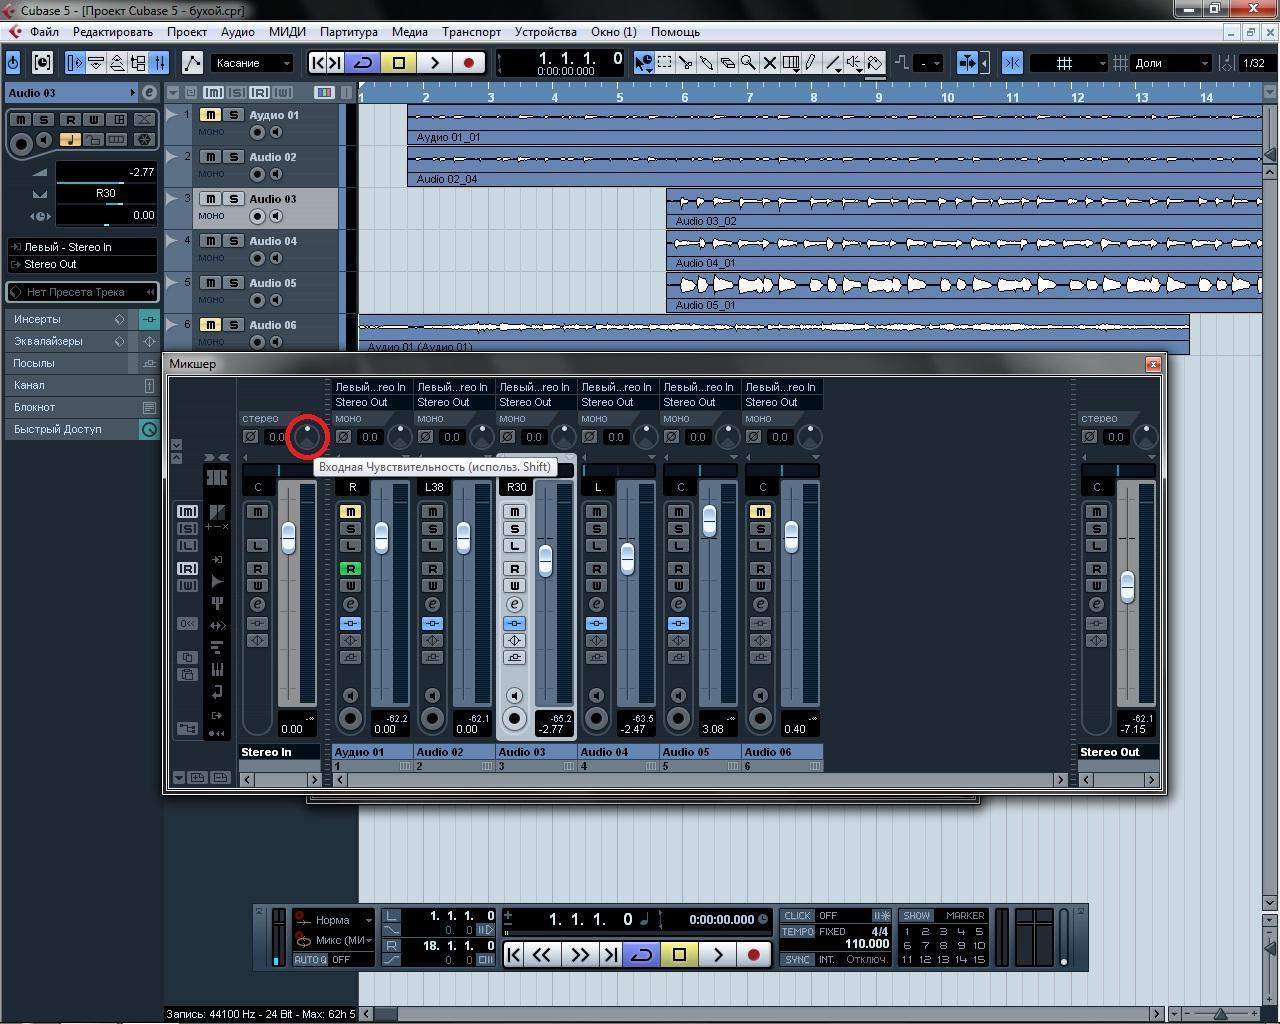1280x1024 pixels.
Task: Click the Audio 05 mixer volume fader handle
Action: [x=709, y=519]
